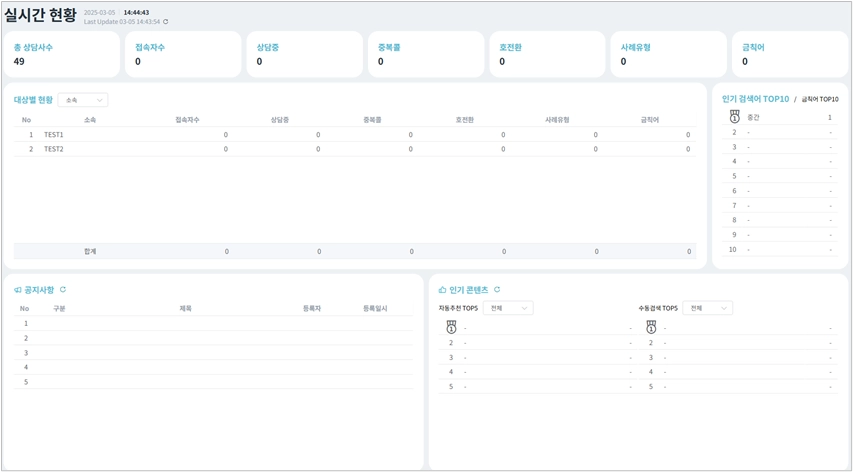Click the 인기 콘텐츠 refresh icon
The height and width of the screenshot is (472, 853).
(x=497, y=290)
